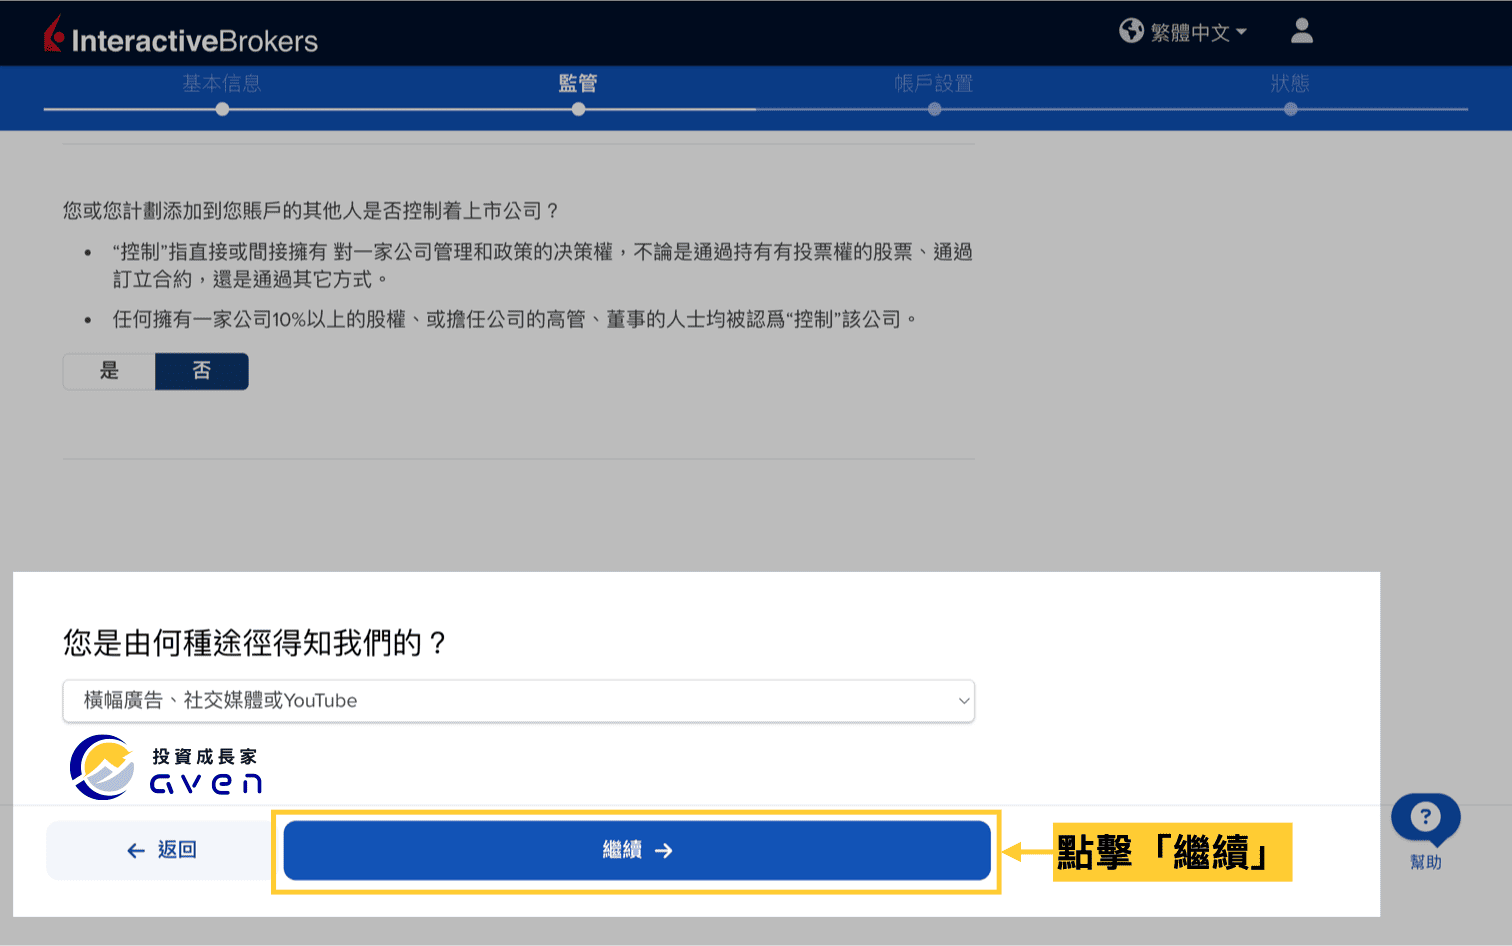Expand the referral source dropdown
The image size is (1512, 946).
[x=519, y=701]
